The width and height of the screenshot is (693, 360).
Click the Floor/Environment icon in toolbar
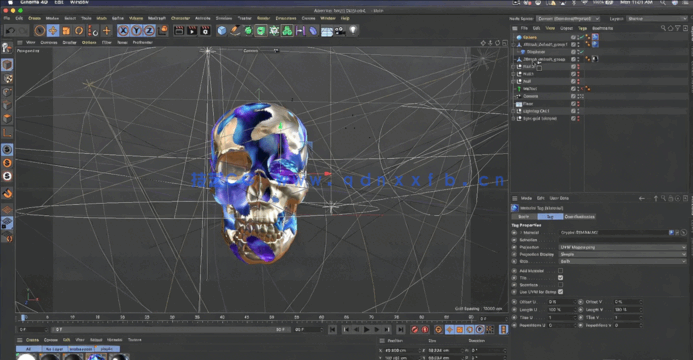tap(327, 30)
